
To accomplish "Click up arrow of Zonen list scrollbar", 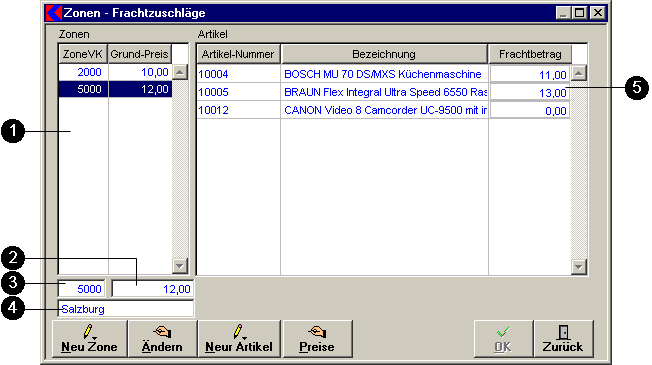I will click(x=180, y=72).
